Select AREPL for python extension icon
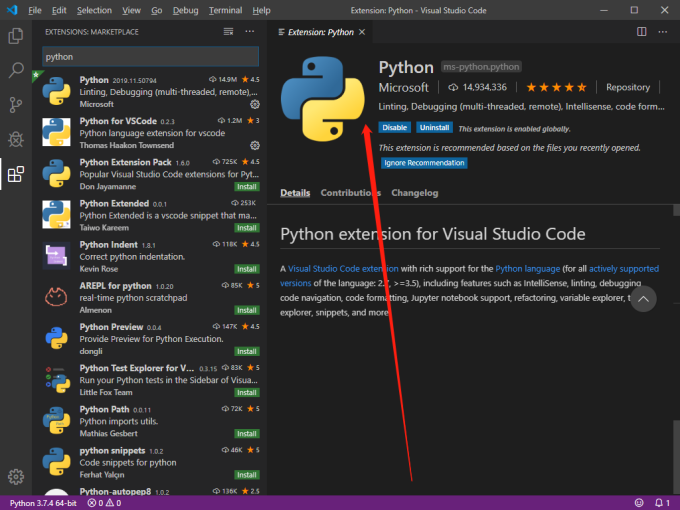Screen dimensions: 680x510 click(x=56, y=297)
